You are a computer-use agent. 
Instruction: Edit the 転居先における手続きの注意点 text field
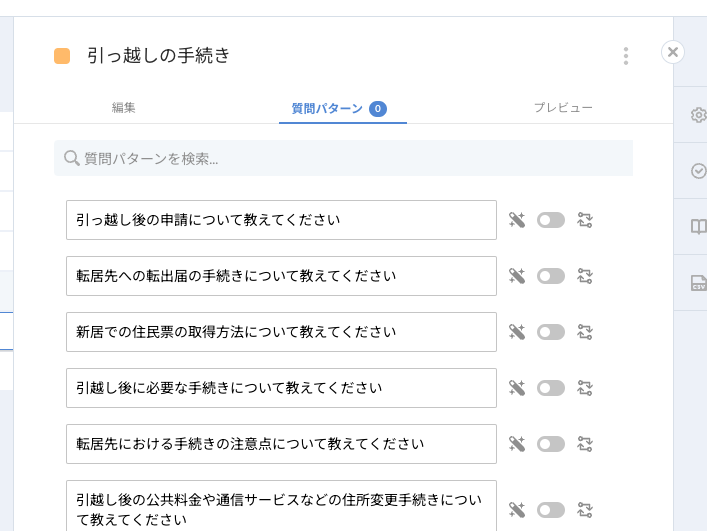281,444
